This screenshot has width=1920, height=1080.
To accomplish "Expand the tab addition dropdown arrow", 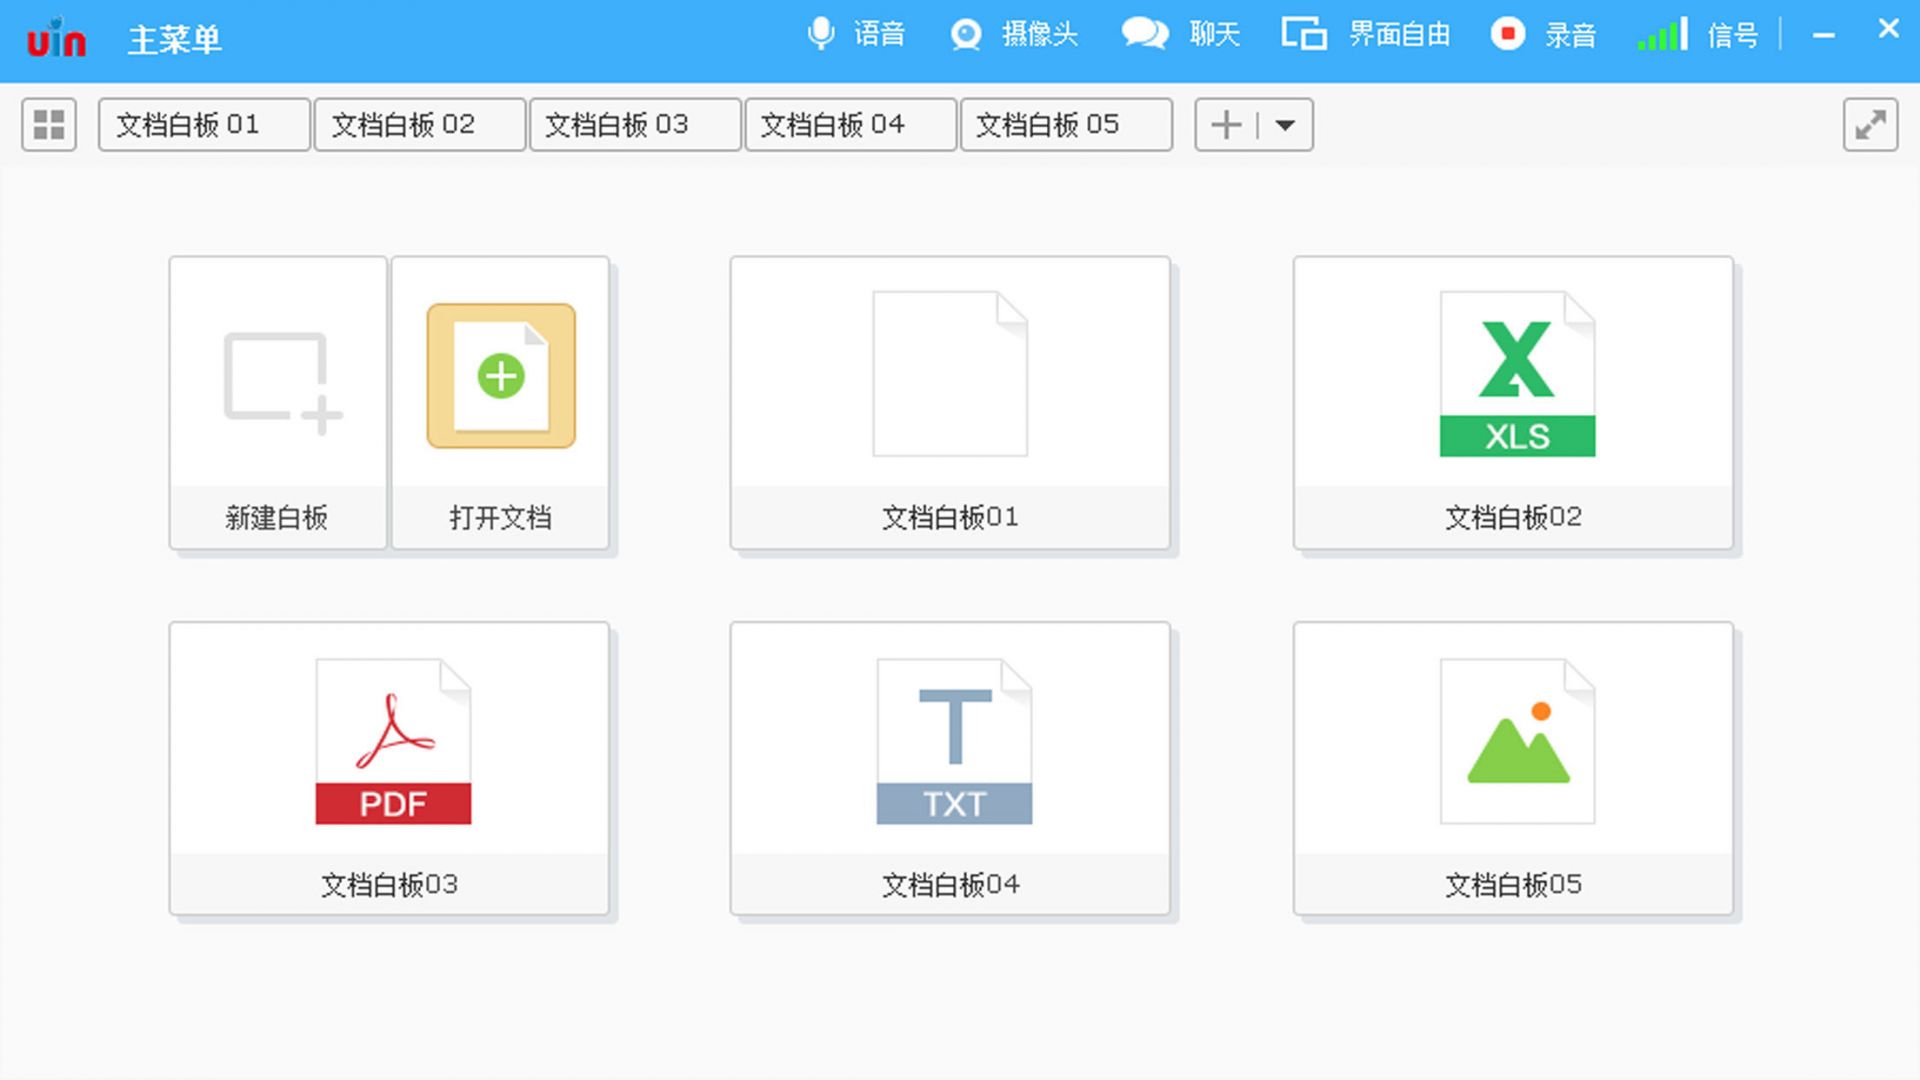I will (x=1286, y=124).
